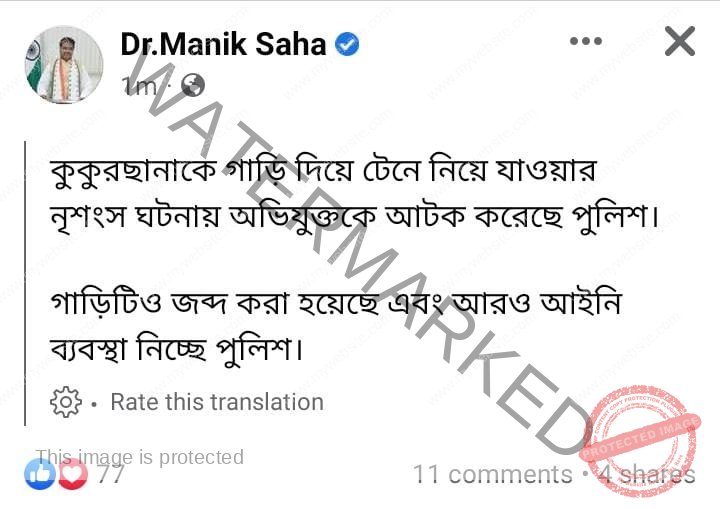Open Dr.Manik Saha's profile picture
The image size is (720, 509).
[64, 64]
